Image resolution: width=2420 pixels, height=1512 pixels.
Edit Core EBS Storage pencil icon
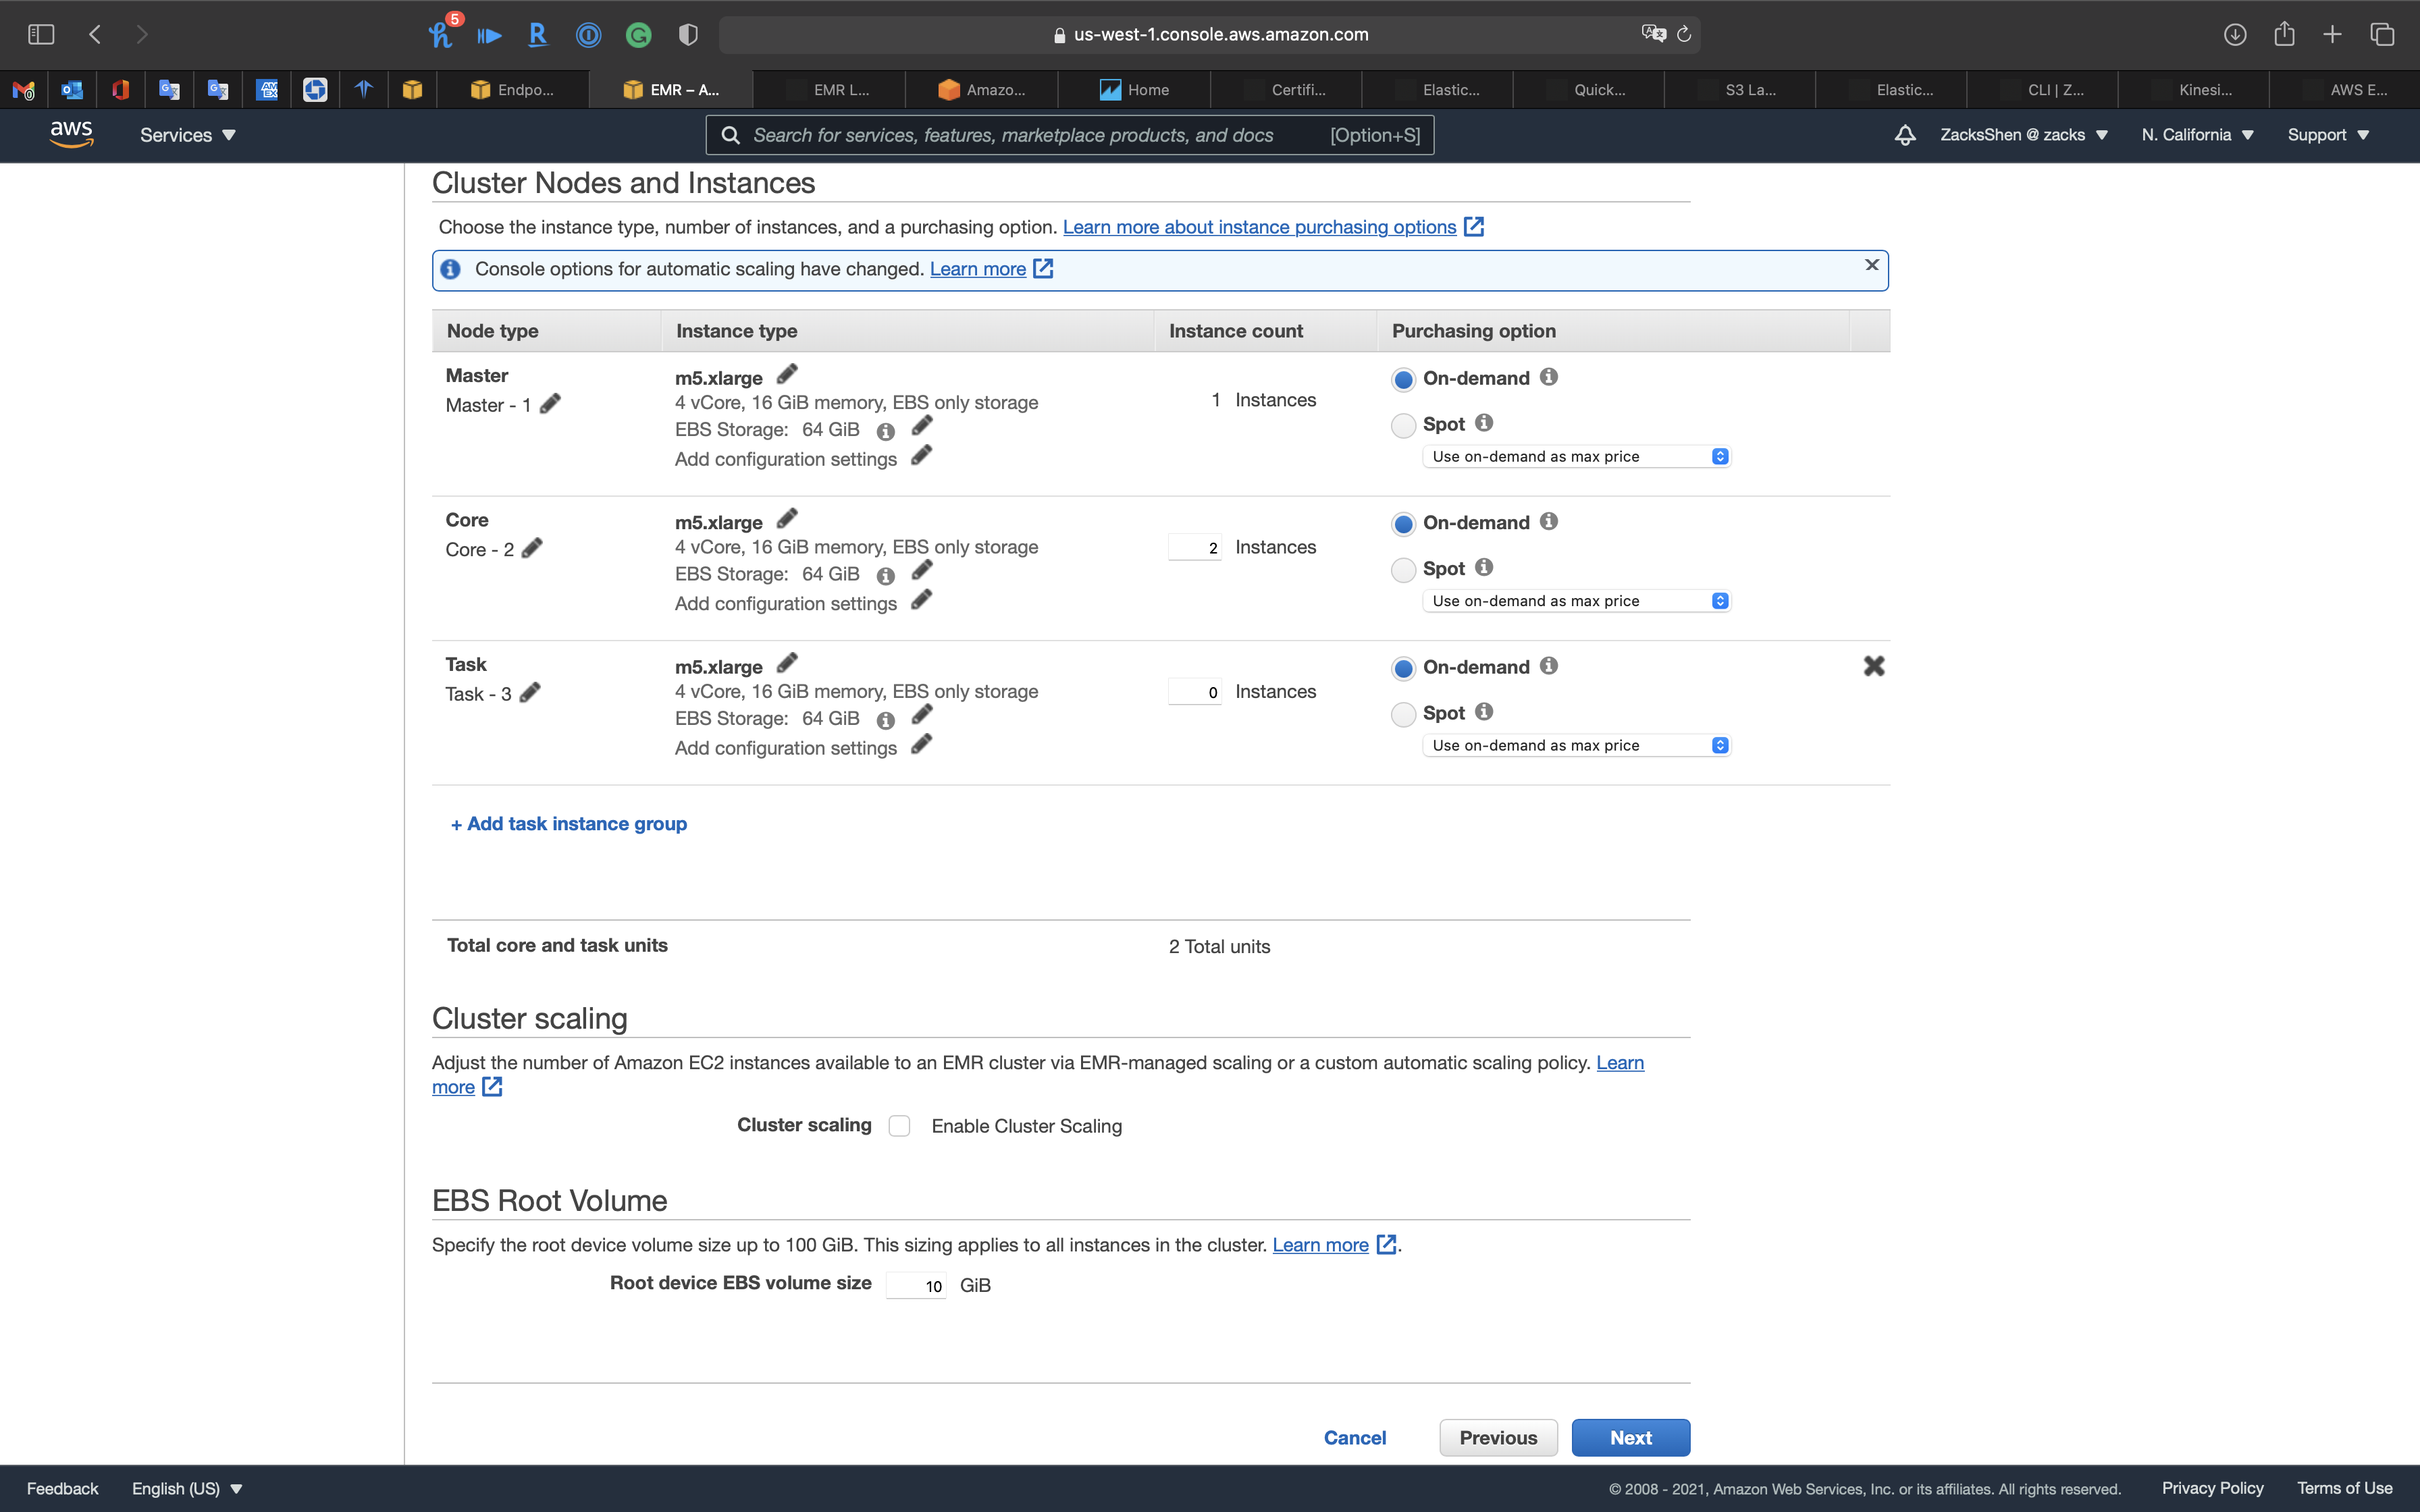coord(922,570)
